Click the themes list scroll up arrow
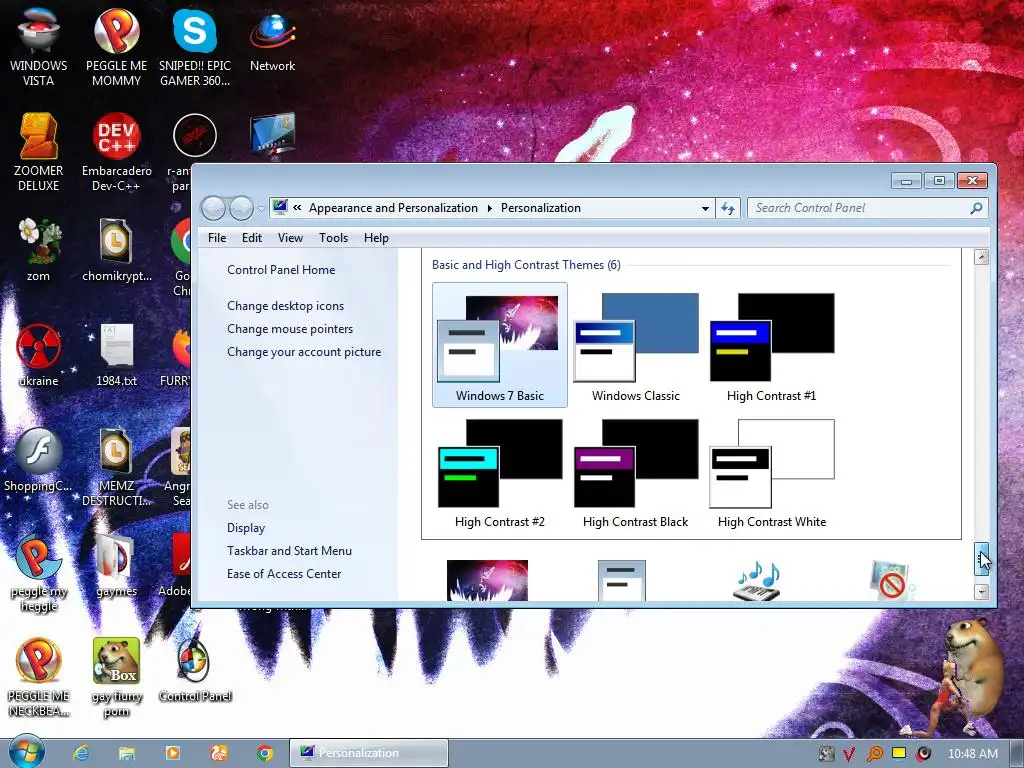This screenshot has height=768, width=1024. pyautogui.click(x=981, y=257)
